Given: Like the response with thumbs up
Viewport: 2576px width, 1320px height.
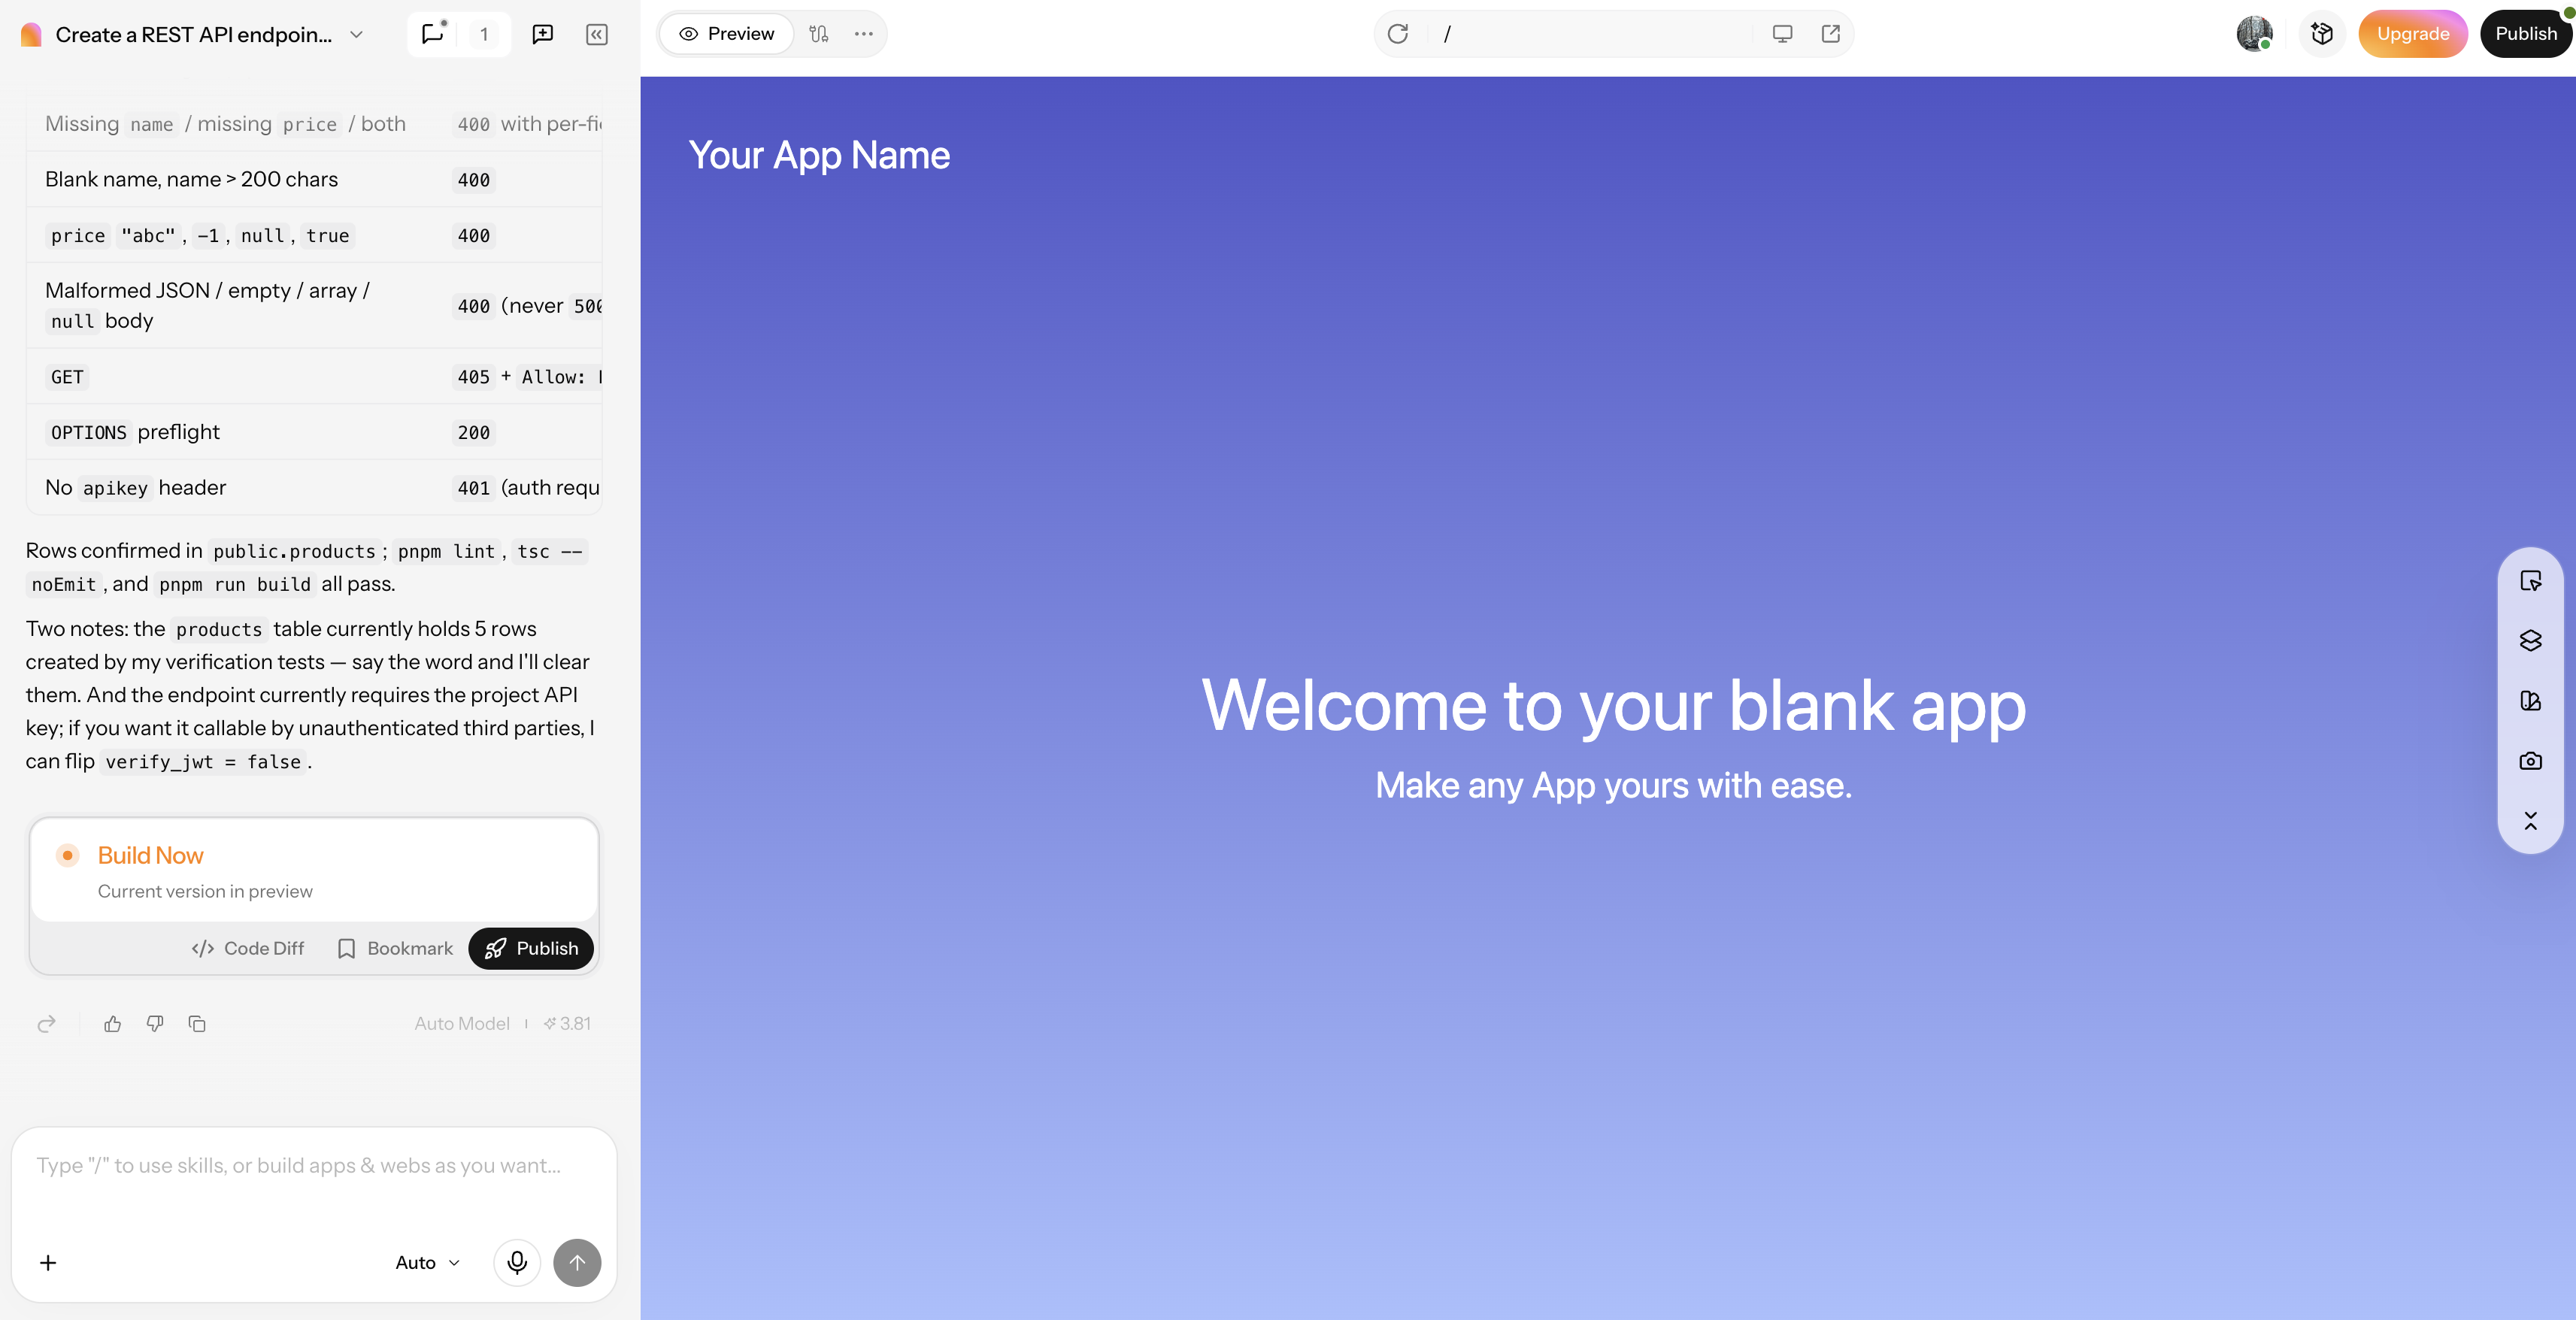Looking at the screenshot, I should click(x=112, y=1024).
